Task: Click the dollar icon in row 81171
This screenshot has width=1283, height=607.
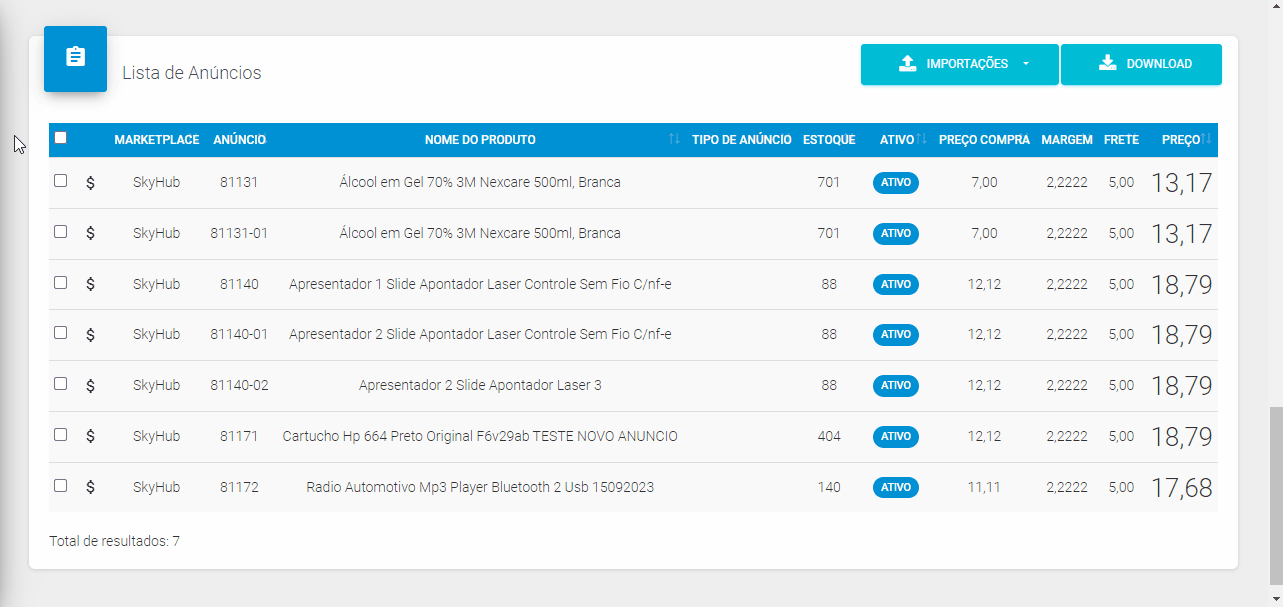Action: pos(90,436)
